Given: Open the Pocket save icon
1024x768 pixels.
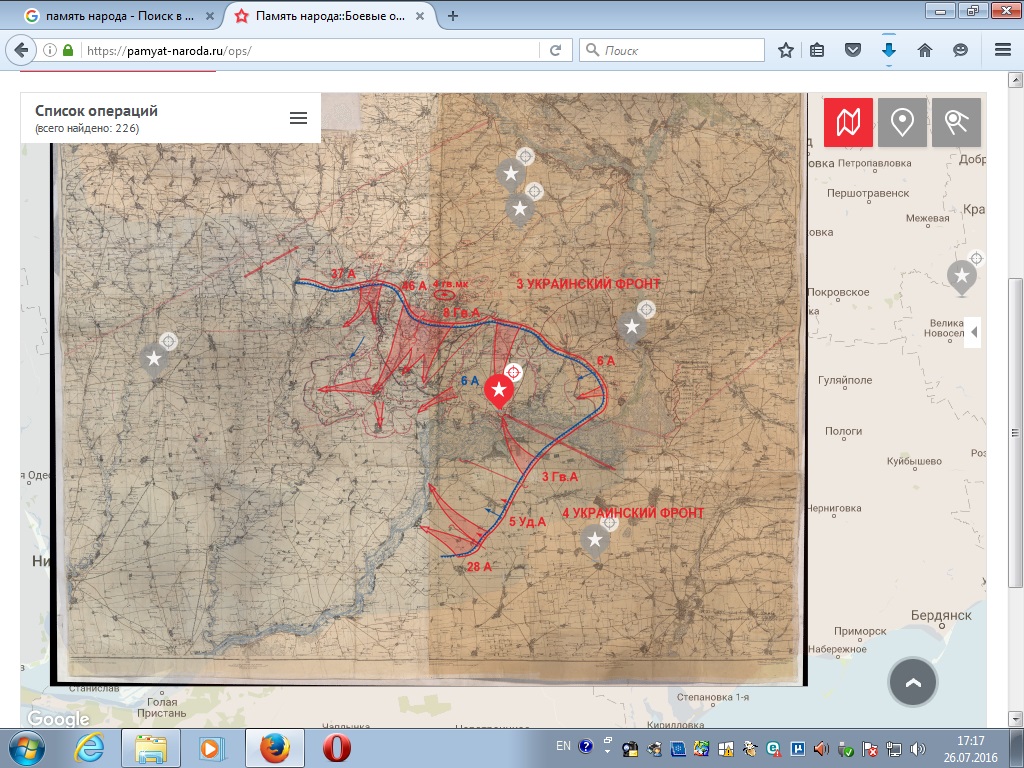Looking at the screenshot, I should (853, 50).
